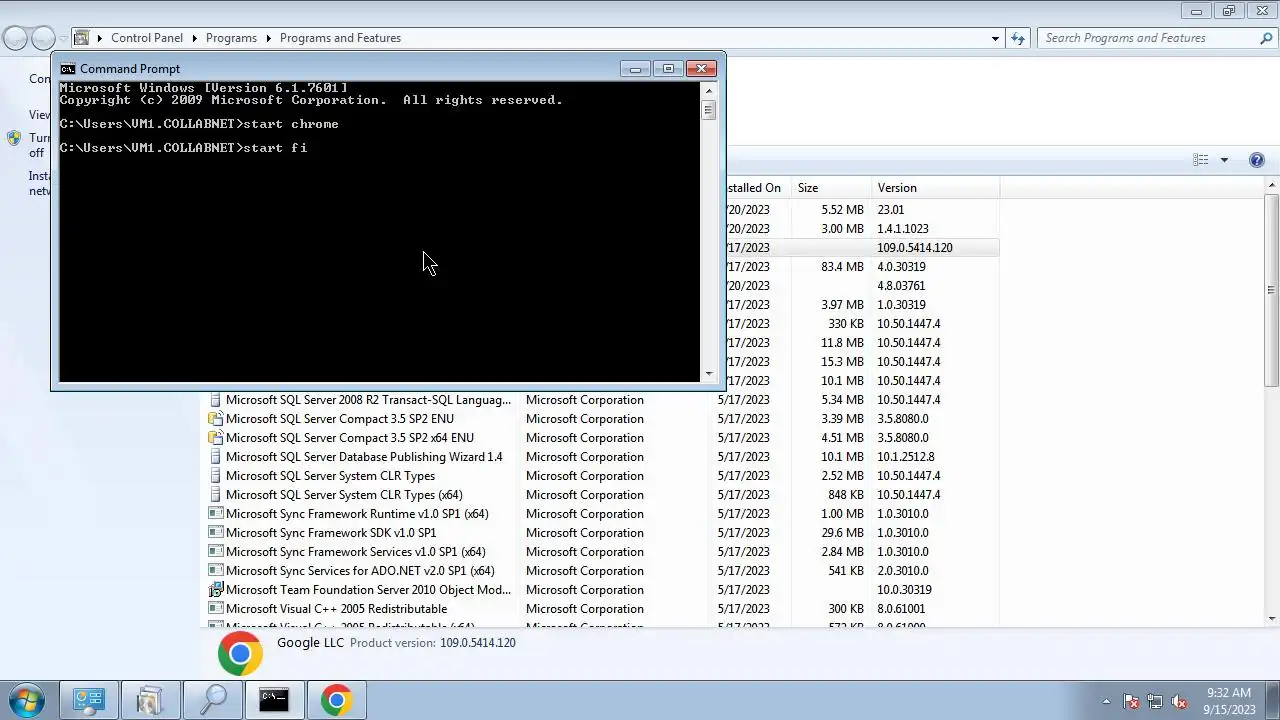Click the 5.52 MB size cell
Screen dimensions: 1280x720
pos(842,210)
